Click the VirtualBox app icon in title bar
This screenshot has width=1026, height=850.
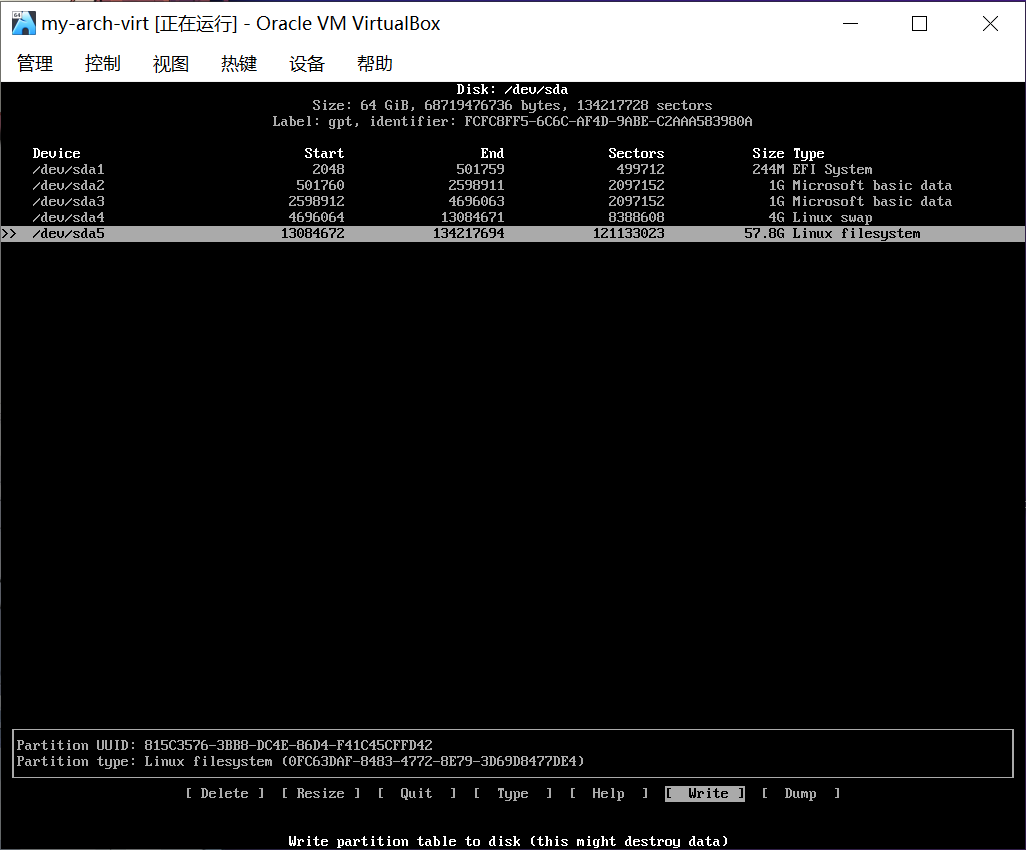(x=23, y=23)
